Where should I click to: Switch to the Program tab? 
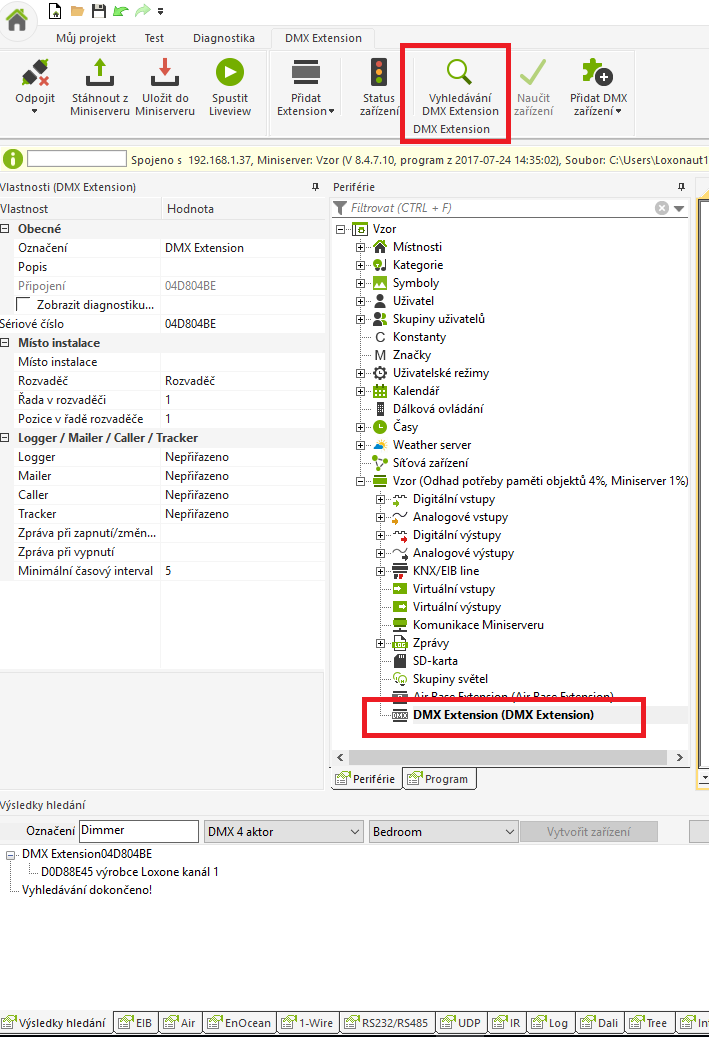tap(439, 779)
